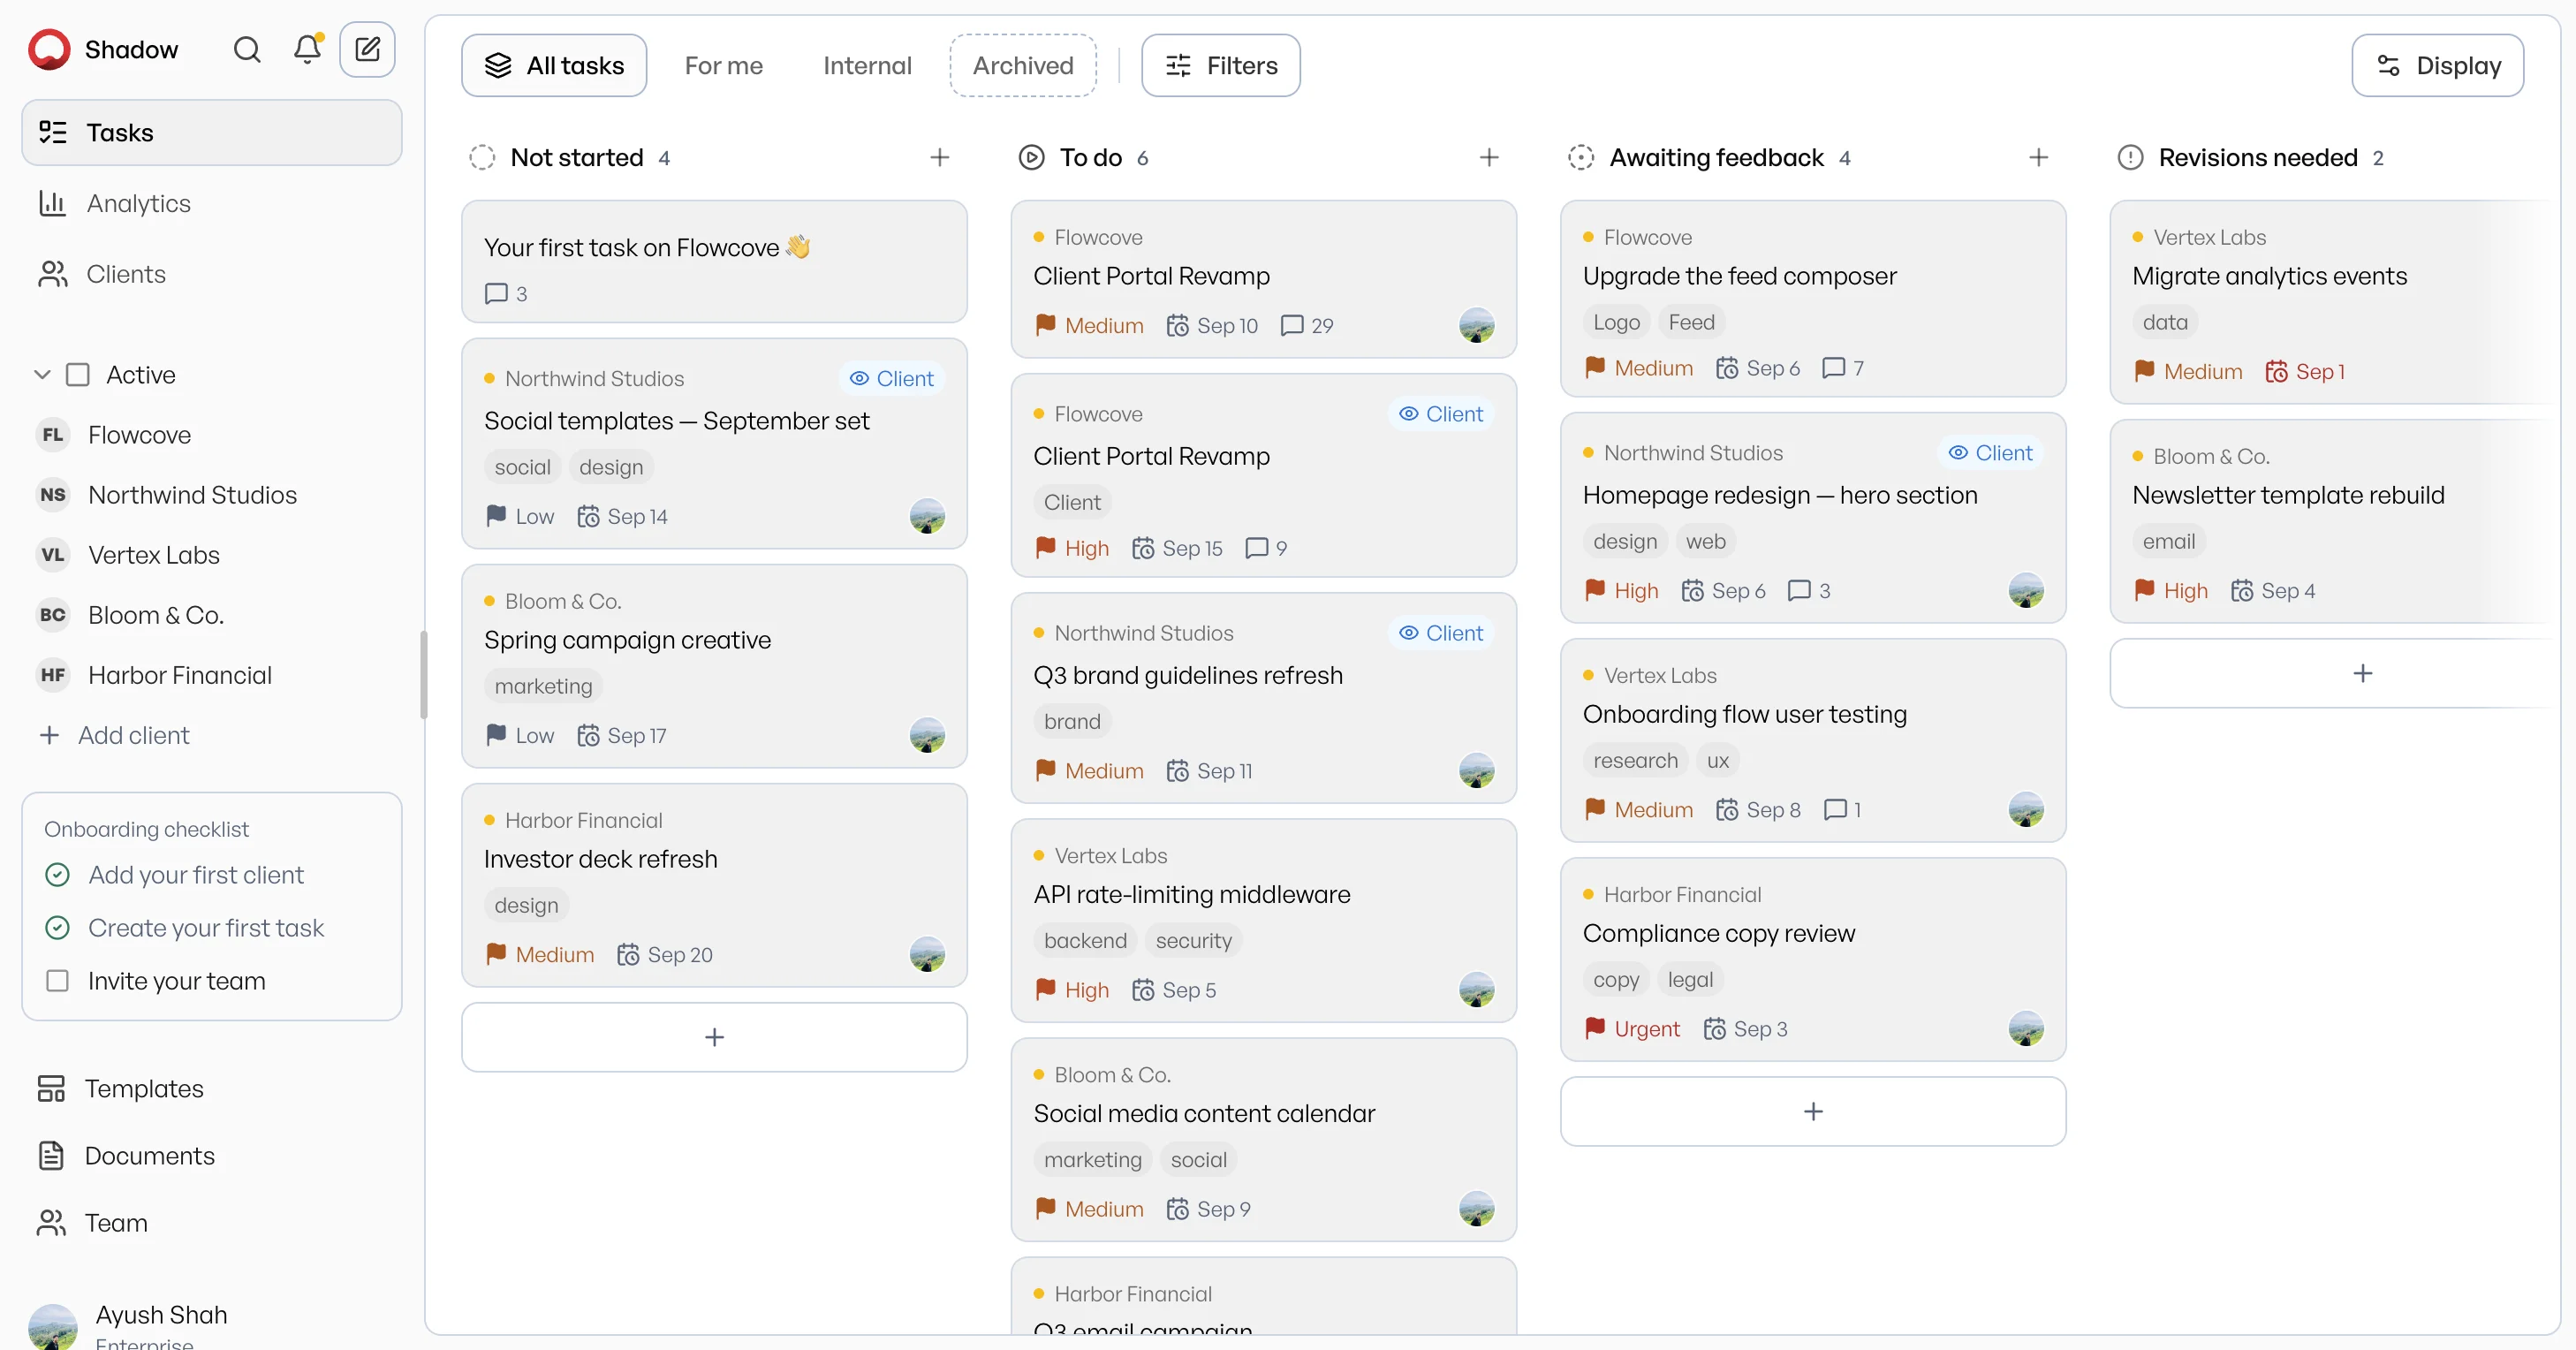The image size is (2576, 1350).
Task: Add a task to Awaiting feedback column header
Action: [2039, 157]
